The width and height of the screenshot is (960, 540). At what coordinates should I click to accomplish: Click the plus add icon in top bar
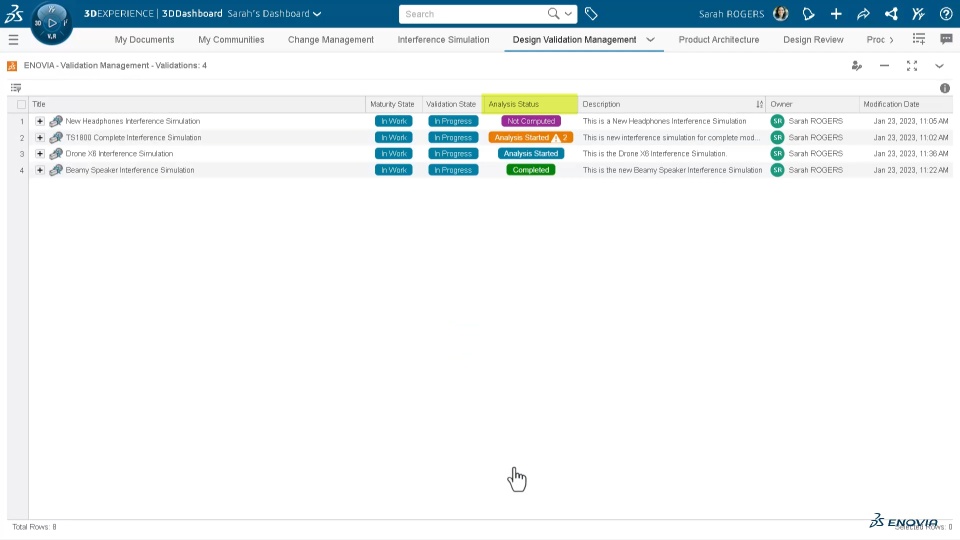coord(836,13)
